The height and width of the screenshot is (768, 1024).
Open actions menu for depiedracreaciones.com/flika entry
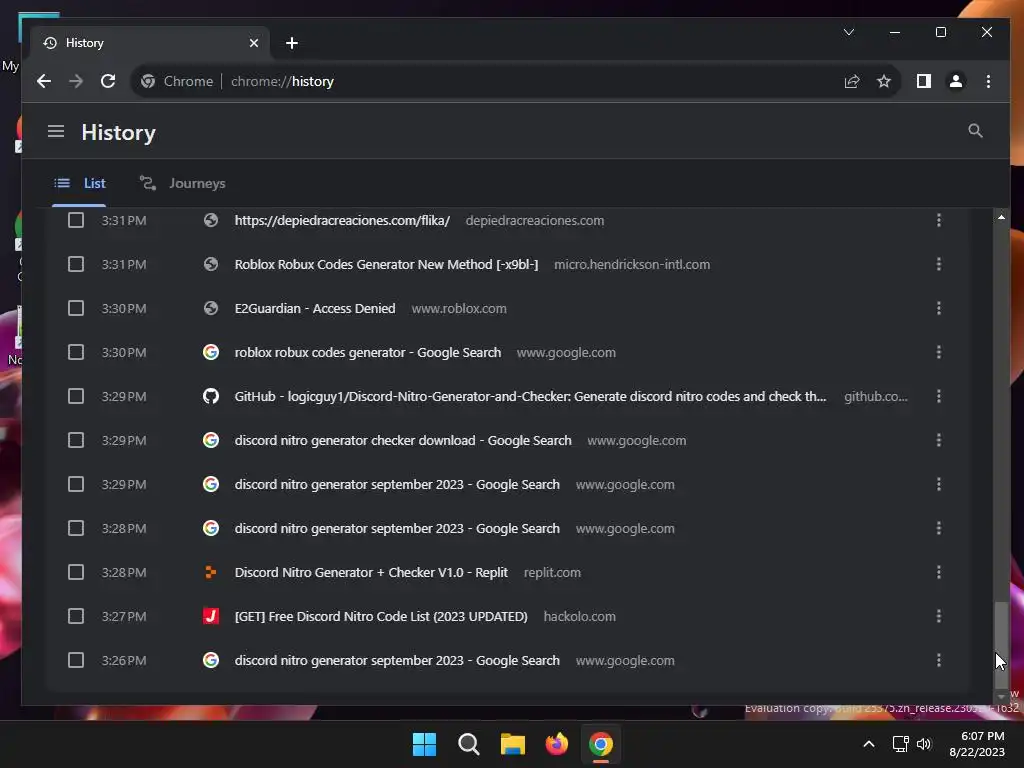[x=938, y=220]
